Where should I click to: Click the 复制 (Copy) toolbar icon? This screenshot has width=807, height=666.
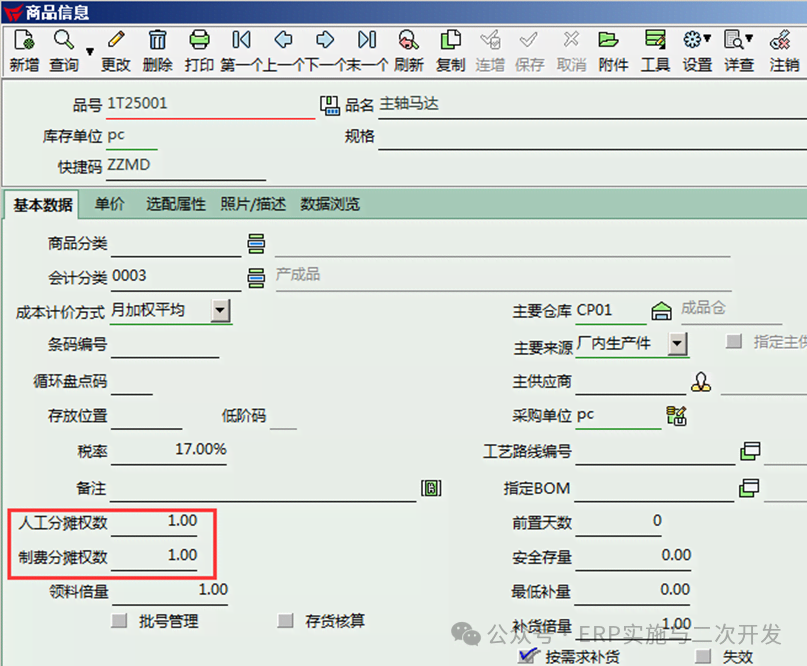pyautogui.click(x=451, y=41)
